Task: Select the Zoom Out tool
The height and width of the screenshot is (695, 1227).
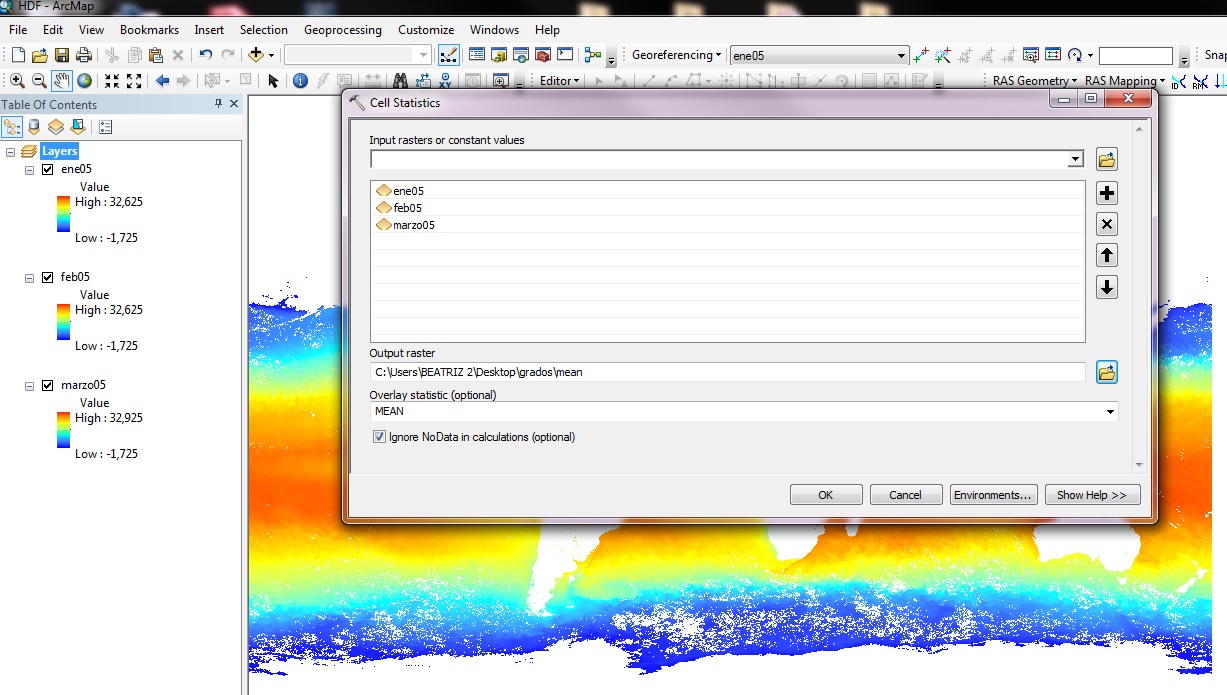Action: click(x=39, y=81)
